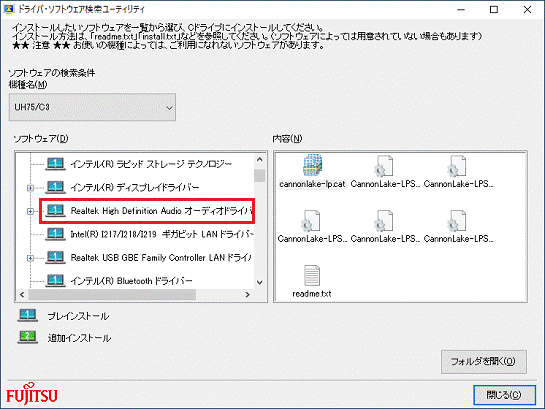Click the 追加インストール legend text

point(79,338)
